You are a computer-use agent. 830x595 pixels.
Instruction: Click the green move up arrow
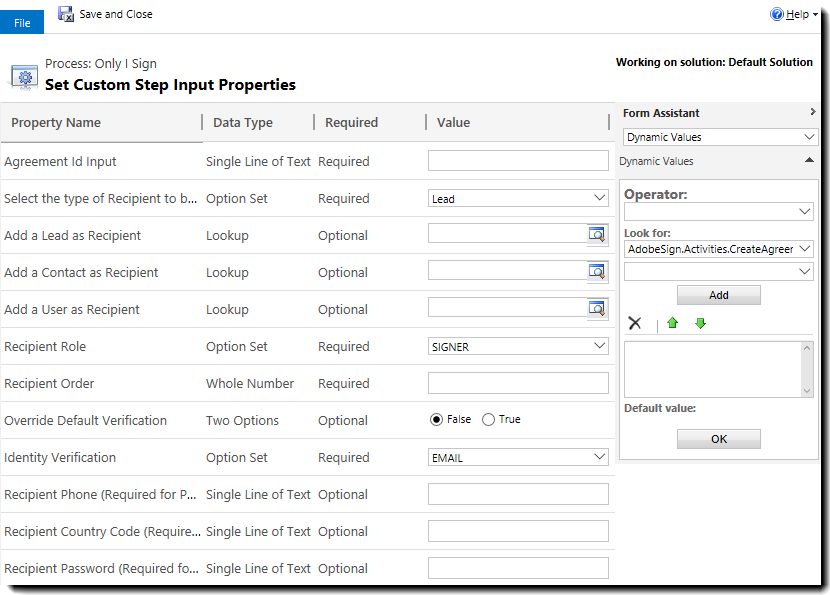tap(673, 322)
